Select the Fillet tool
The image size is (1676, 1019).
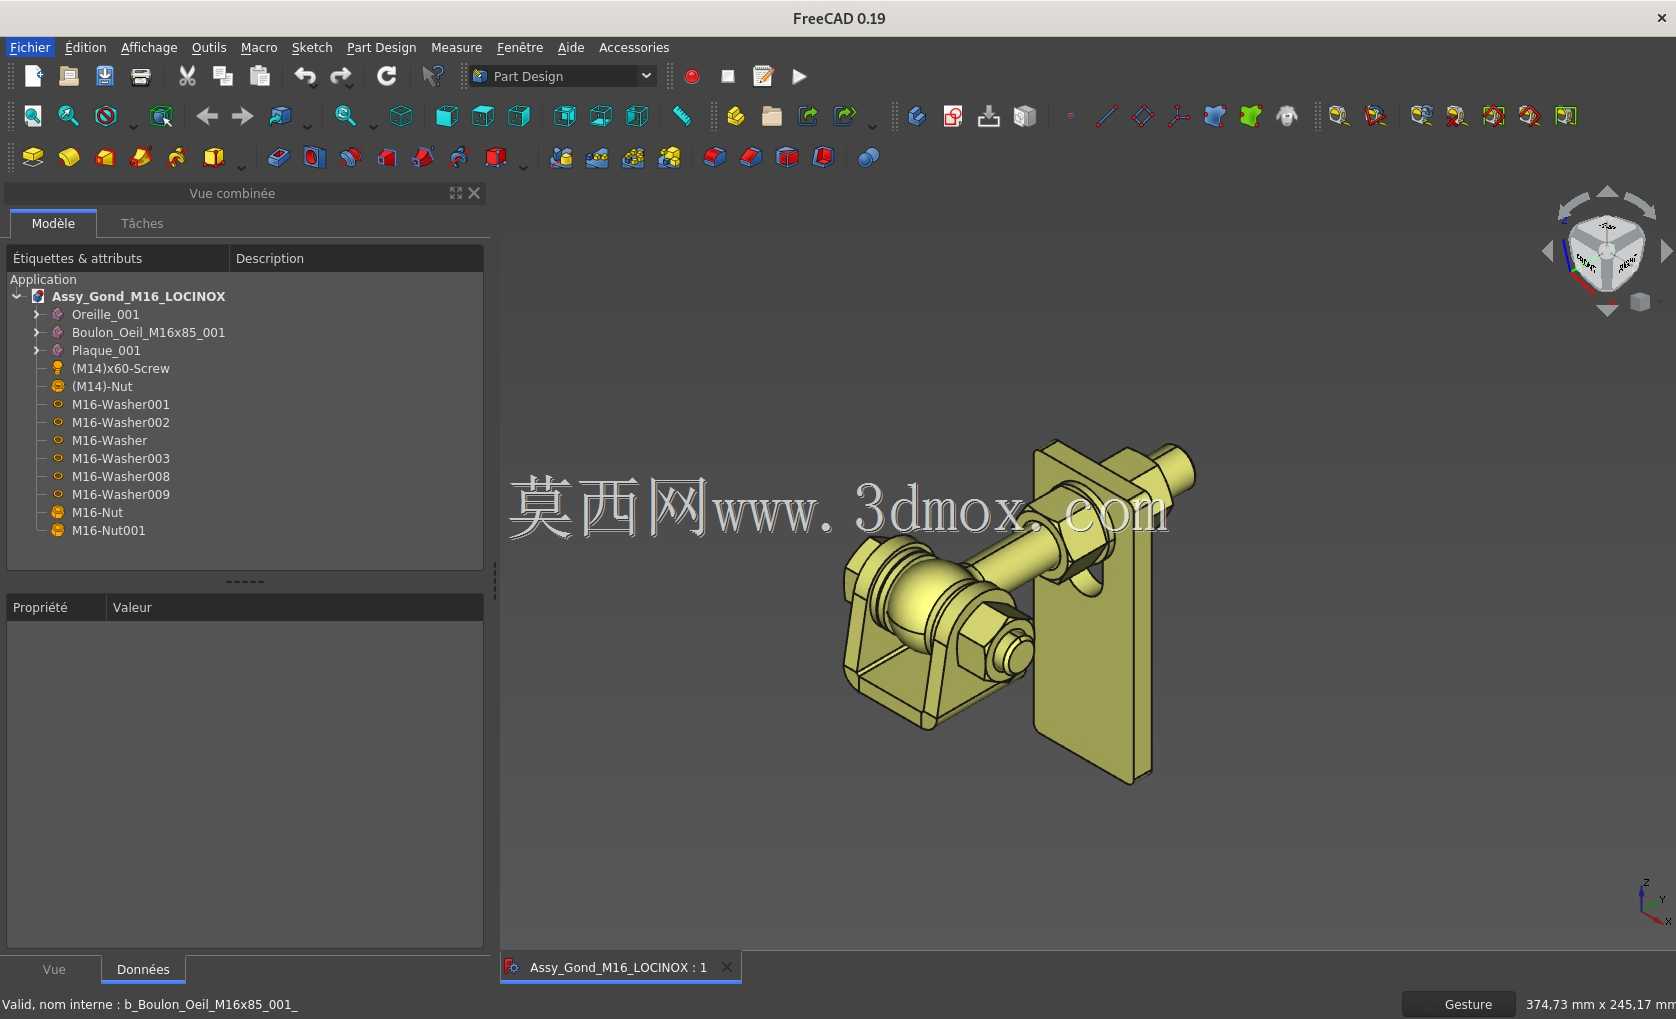click(x=715, y=157)
